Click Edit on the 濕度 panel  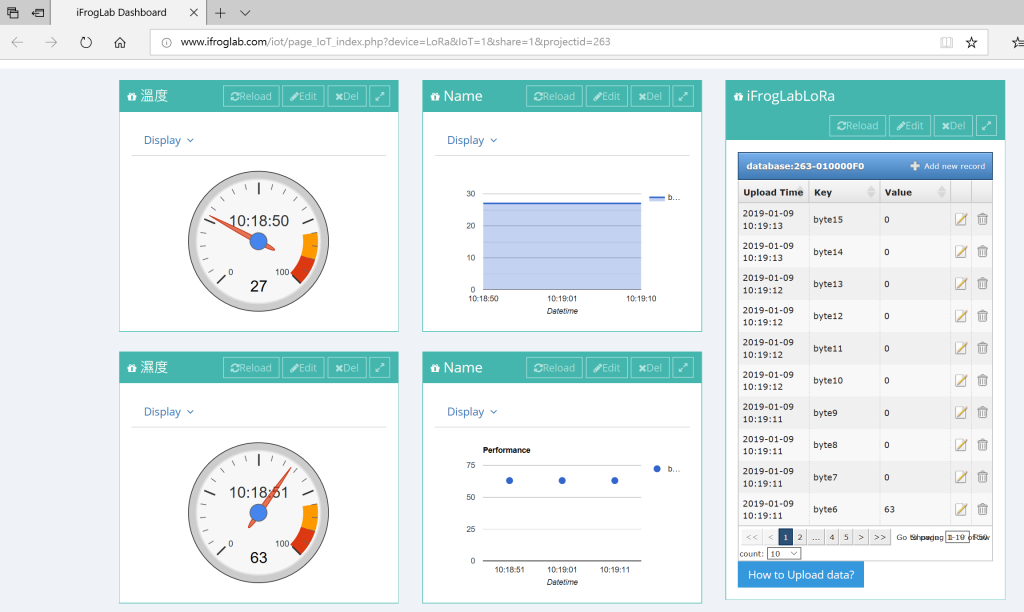303,368
